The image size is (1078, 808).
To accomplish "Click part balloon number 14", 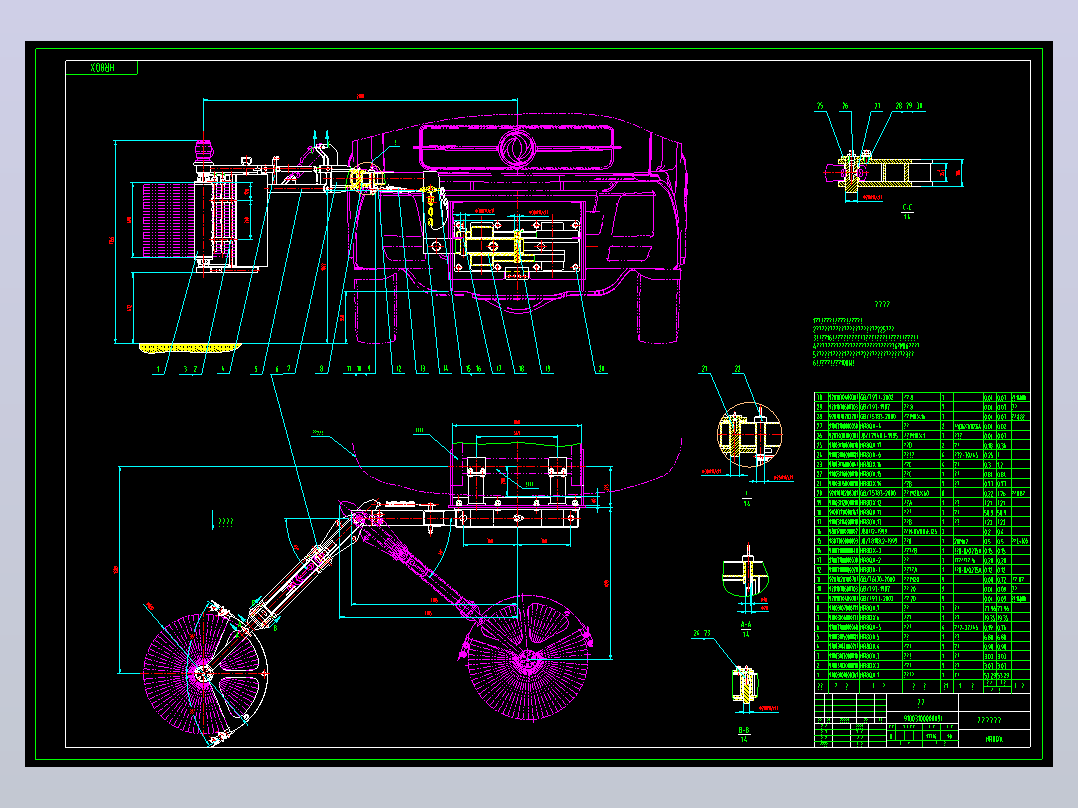I will point(446,370).
